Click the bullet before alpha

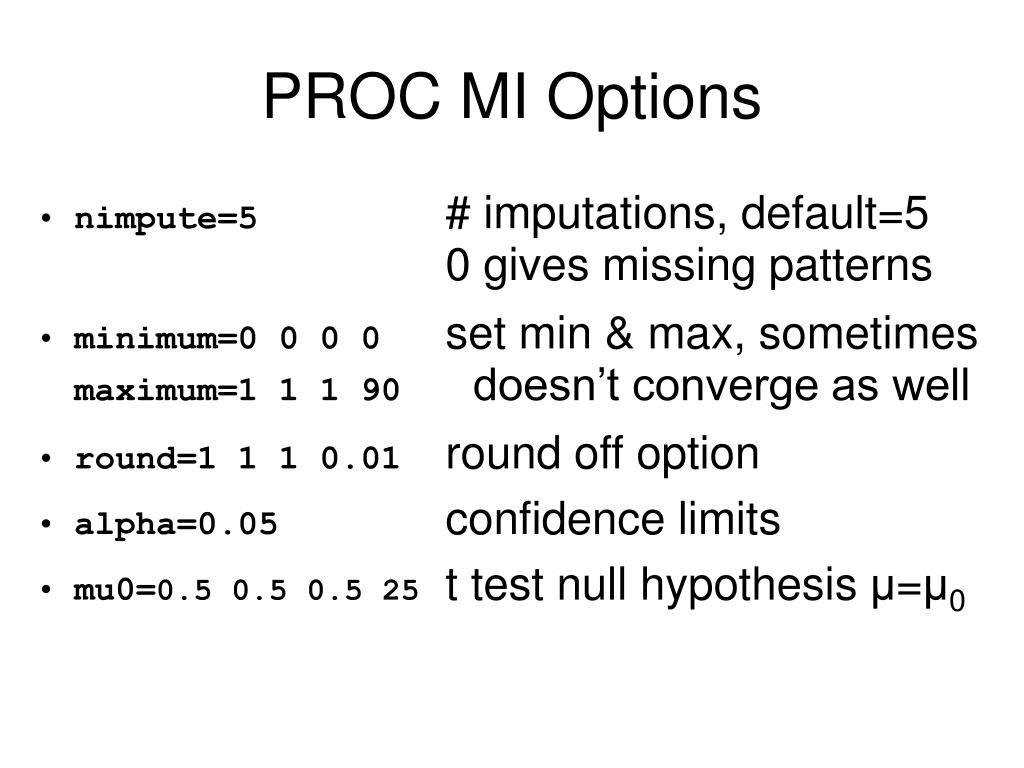(46, 524)
